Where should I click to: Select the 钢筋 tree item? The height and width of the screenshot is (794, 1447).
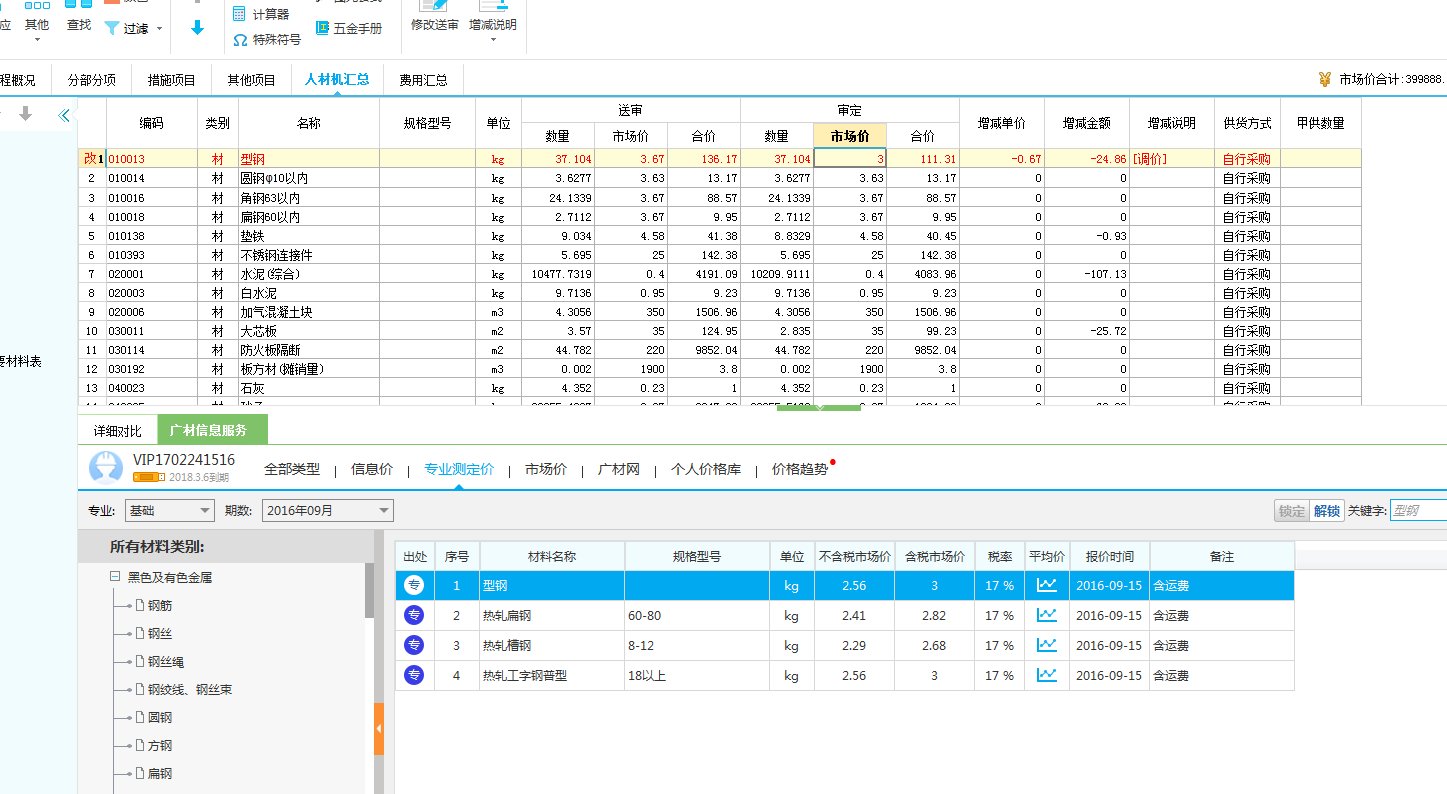tap(160, 606)
